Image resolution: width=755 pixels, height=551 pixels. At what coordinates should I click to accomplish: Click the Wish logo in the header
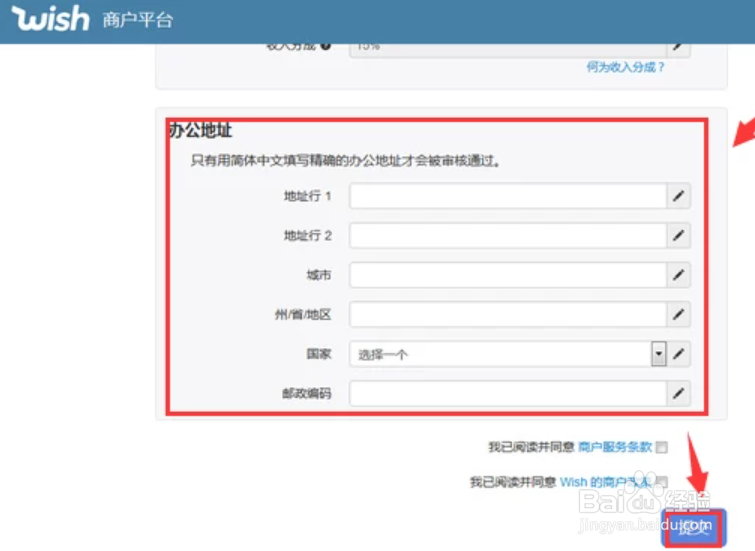click(x=51, y=19)
